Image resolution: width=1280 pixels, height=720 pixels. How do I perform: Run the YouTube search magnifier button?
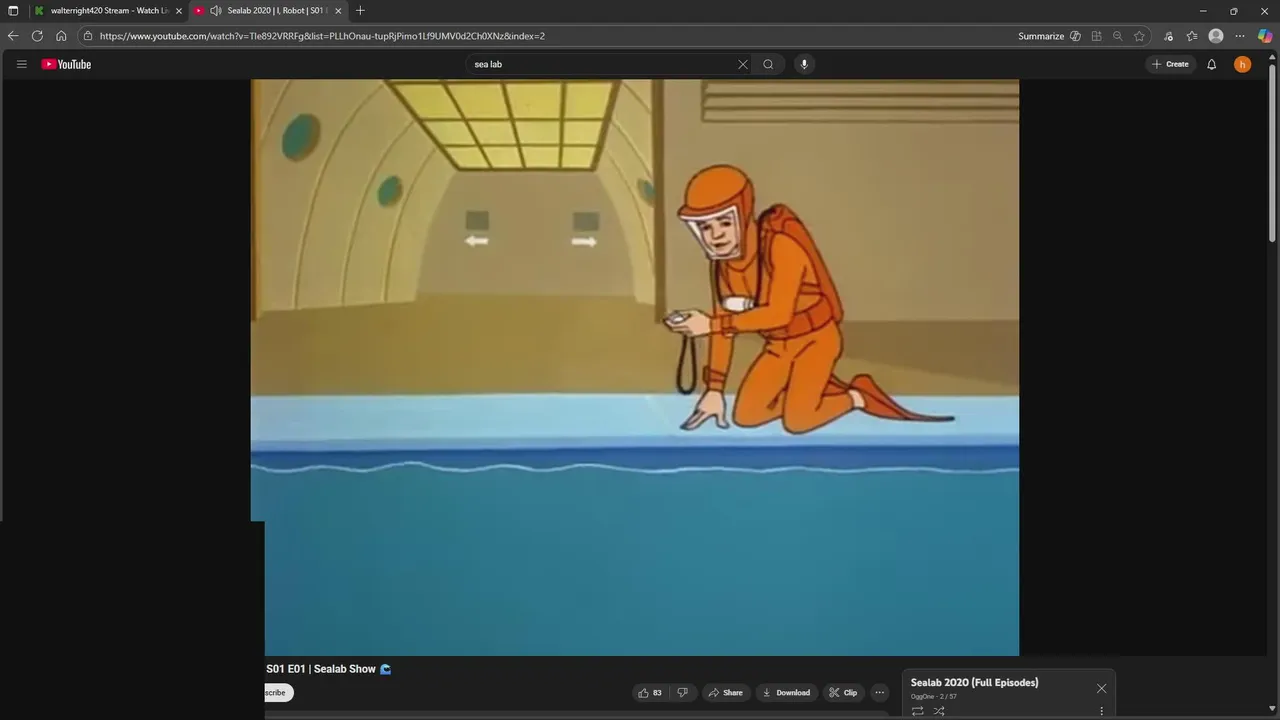point(768,64)
